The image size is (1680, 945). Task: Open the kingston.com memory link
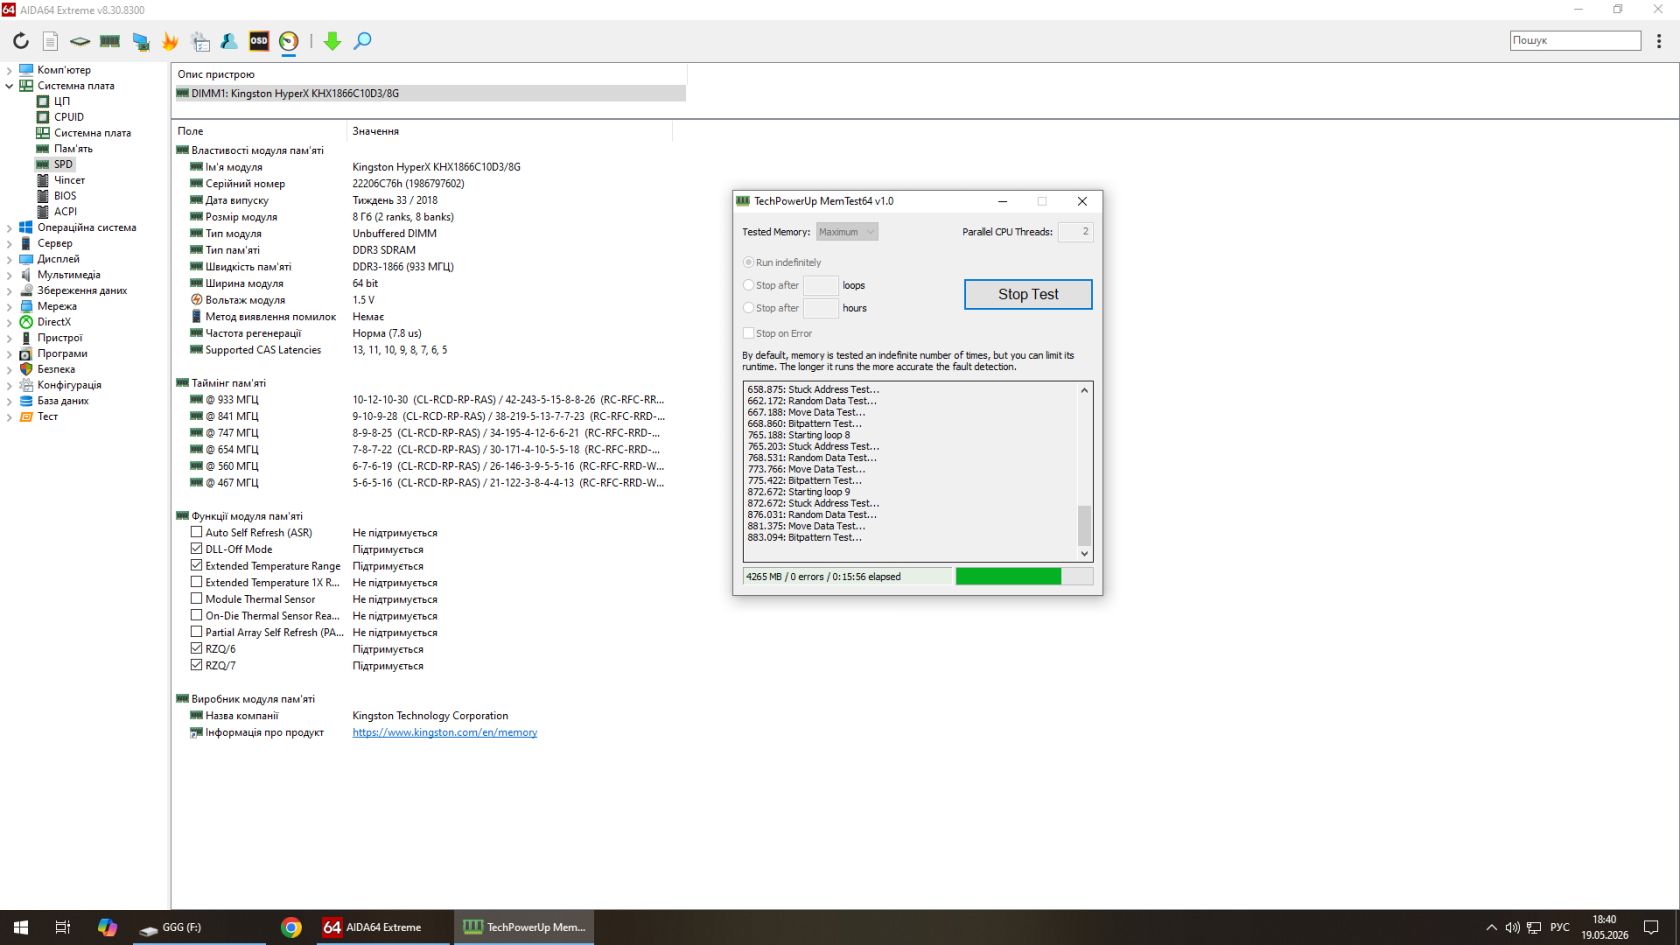coord(444,732)
